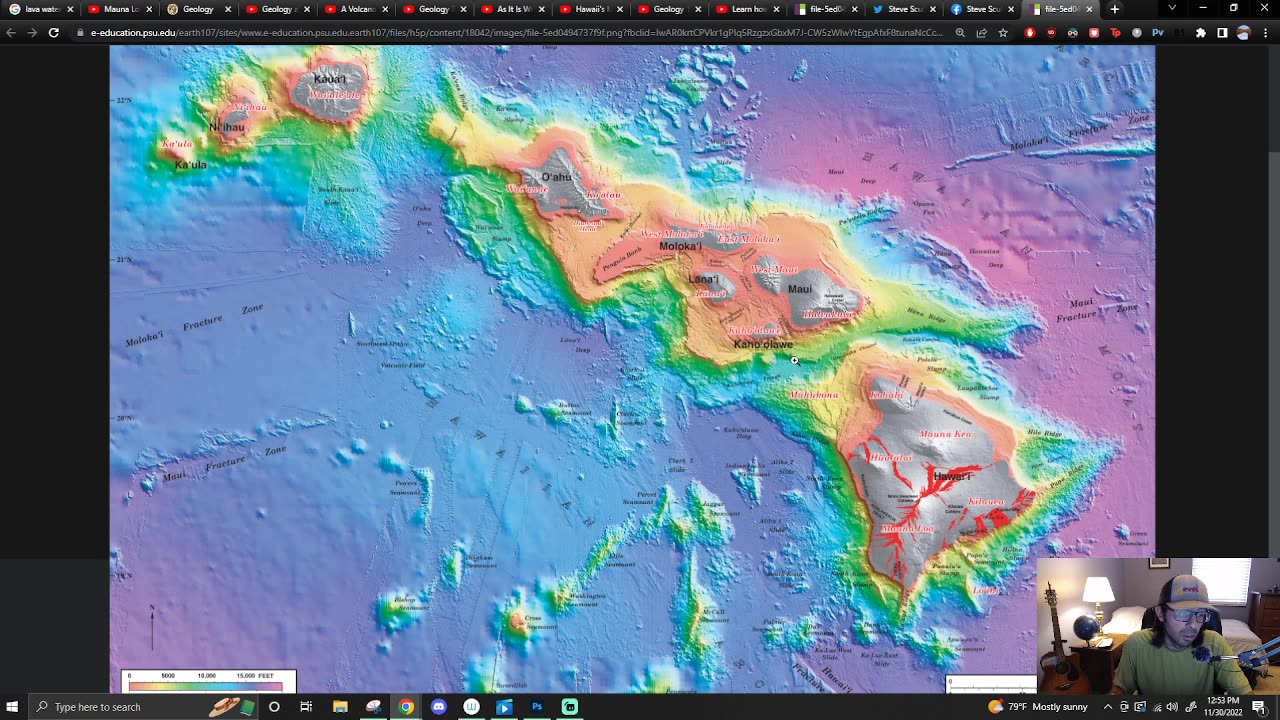Click the Kaua'i label on the map
This screenshot has width=1280, height=720.
(330, 79)
